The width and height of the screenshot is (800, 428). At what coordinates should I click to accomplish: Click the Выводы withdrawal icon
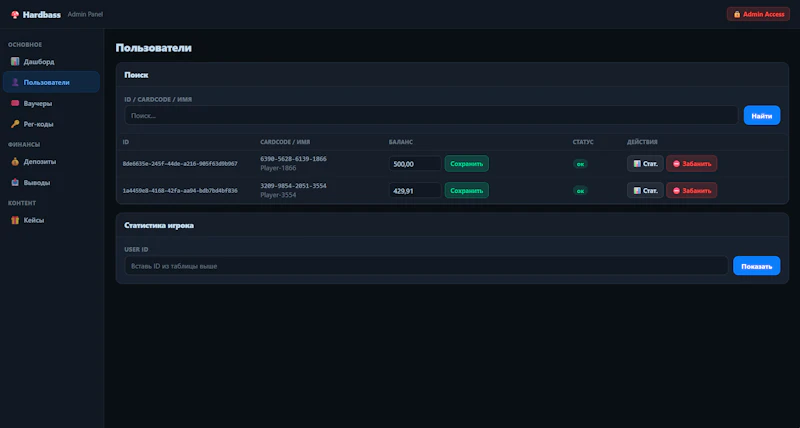point(15,182)
